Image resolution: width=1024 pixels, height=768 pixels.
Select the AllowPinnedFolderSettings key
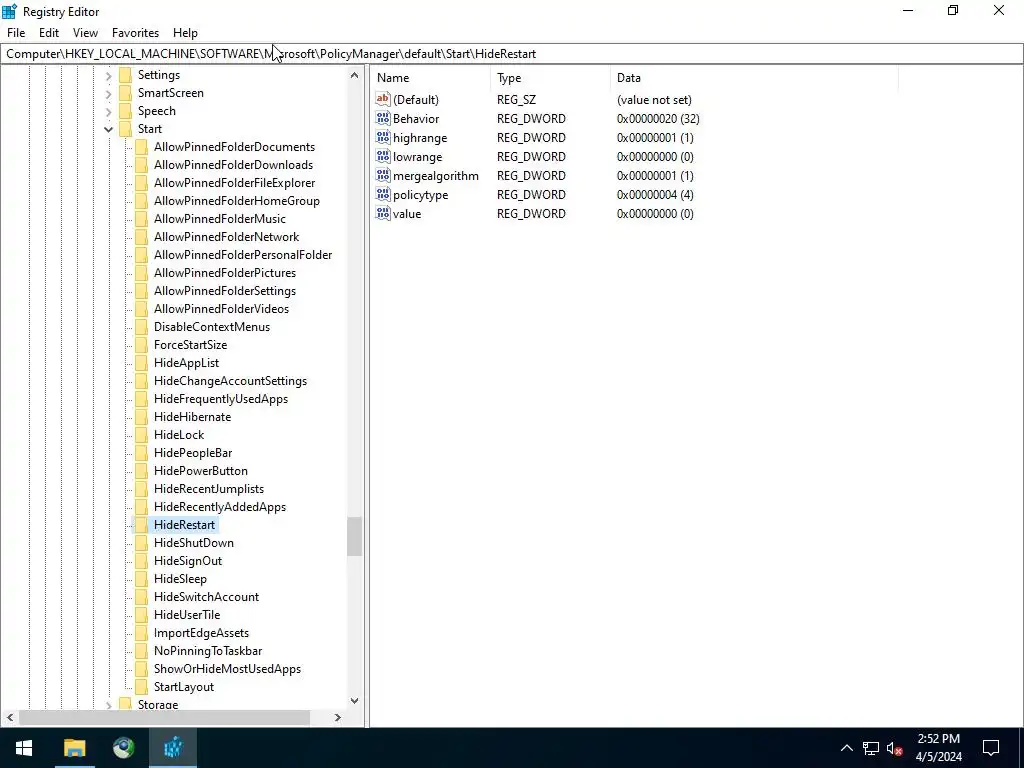[x=225, y=291]
